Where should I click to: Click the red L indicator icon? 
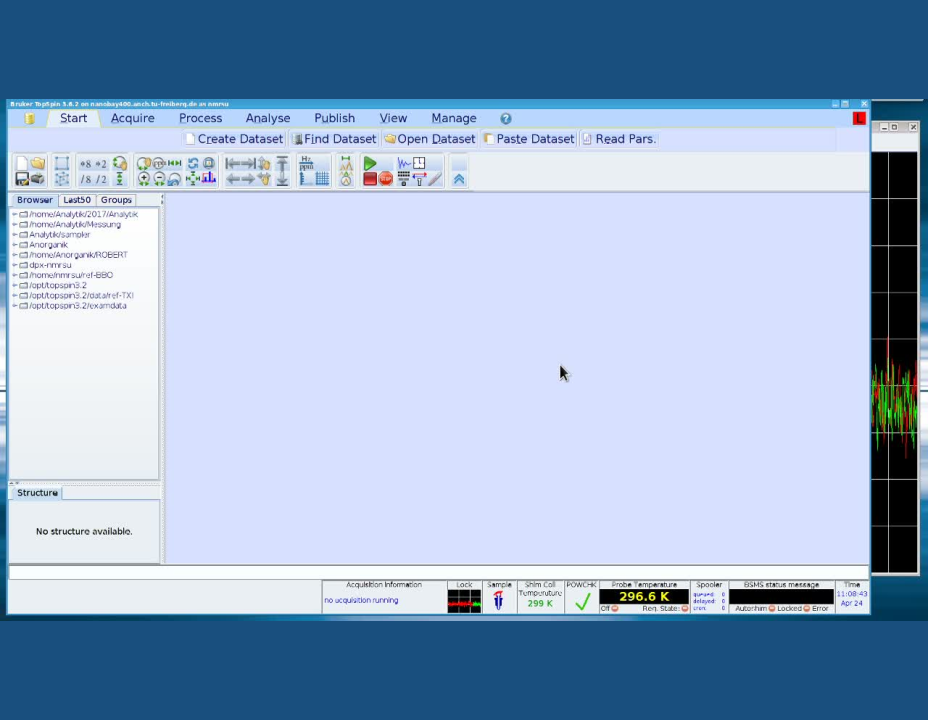(x=859, y=119)
